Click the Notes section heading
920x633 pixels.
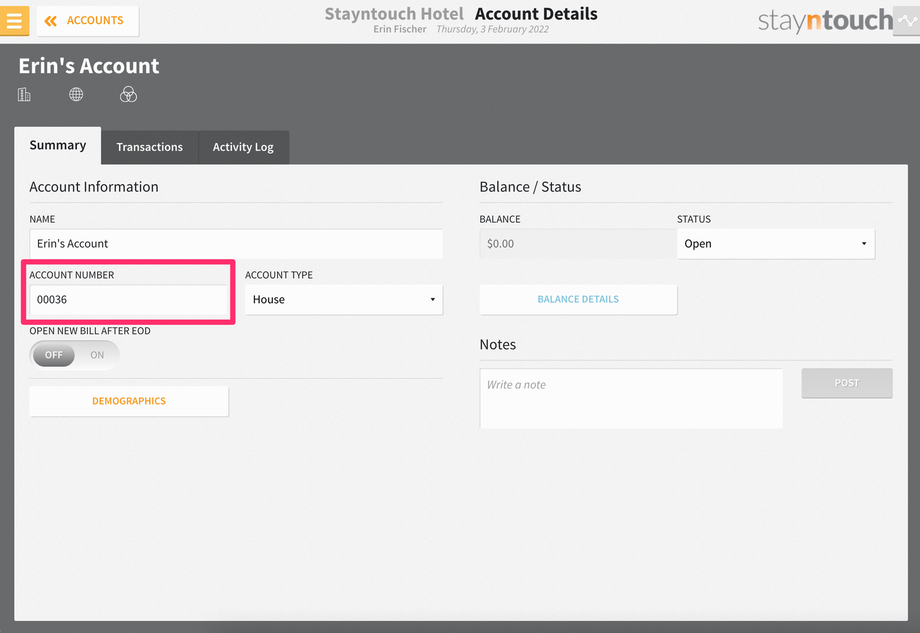(x=498, y=344)
